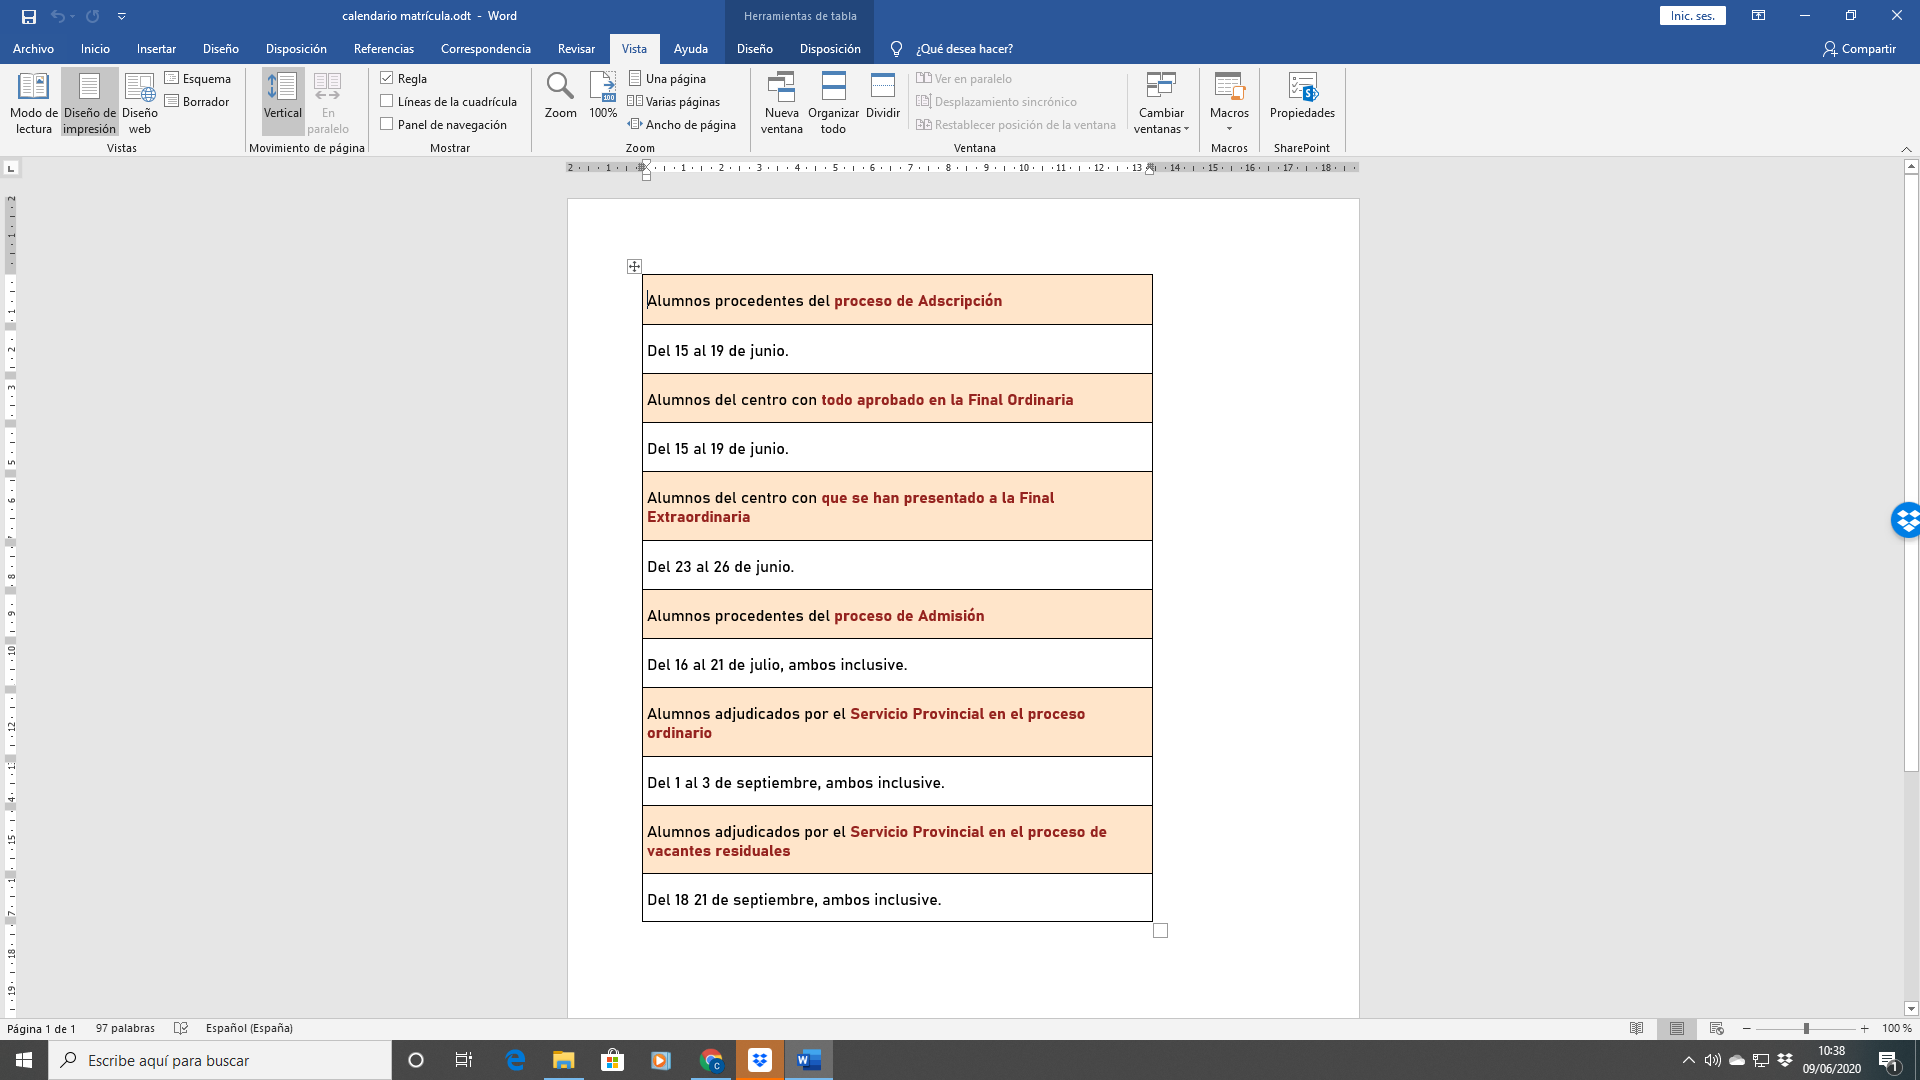Image resolution: width=1920 pixels, height=1080 pixels.
Task: Click the Inic. ses. sign-in button
Action: click(x=1692, y=16)
